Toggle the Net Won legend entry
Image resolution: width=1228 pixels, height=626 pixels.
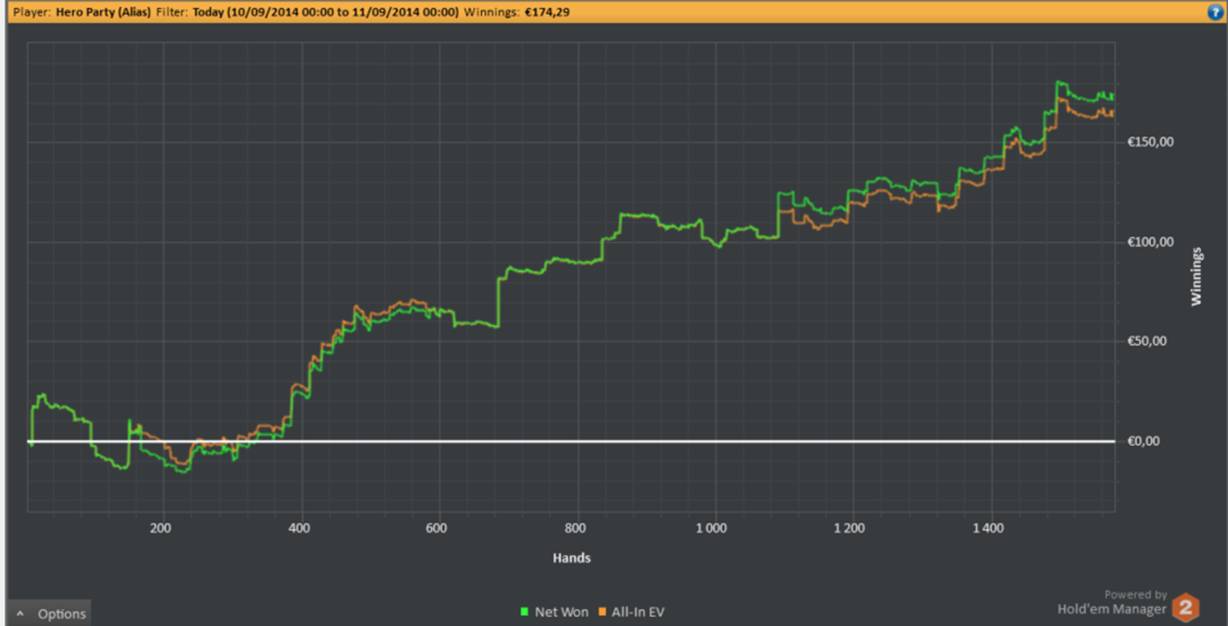point(554,612)
